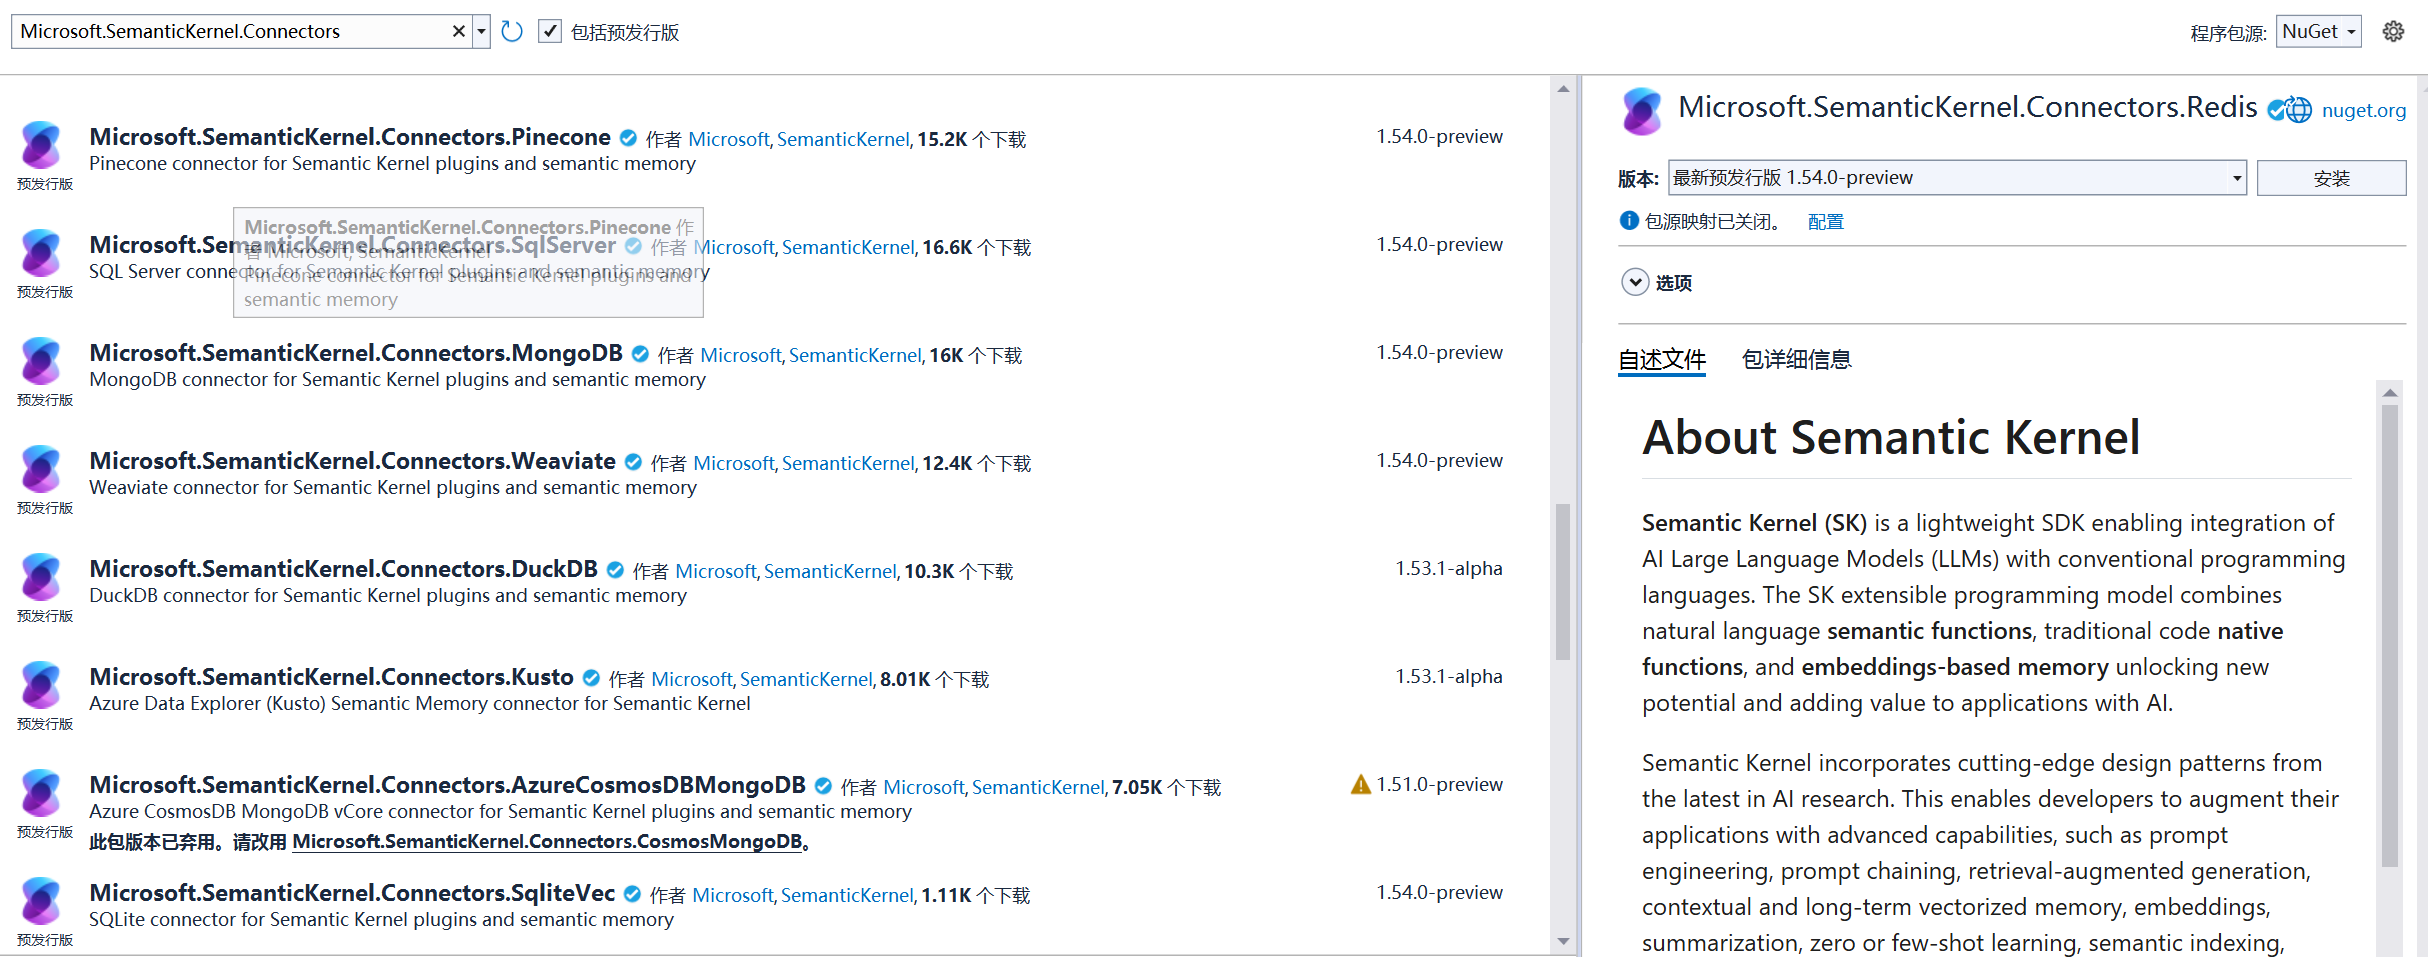
Task: Click the 1.53.1-alpha version on DuckDB row
Action: [x=1449, y=568]
